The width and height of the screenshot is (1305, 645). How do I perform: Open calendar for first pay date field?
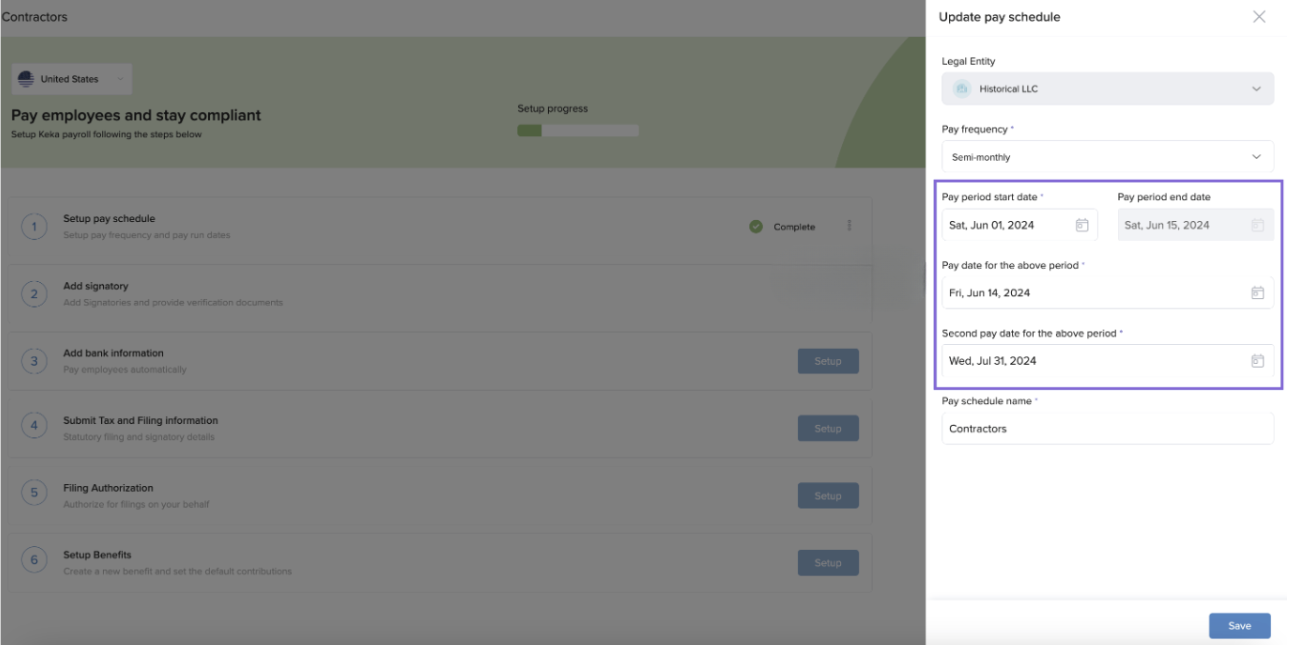click(x=1257, y=293)
